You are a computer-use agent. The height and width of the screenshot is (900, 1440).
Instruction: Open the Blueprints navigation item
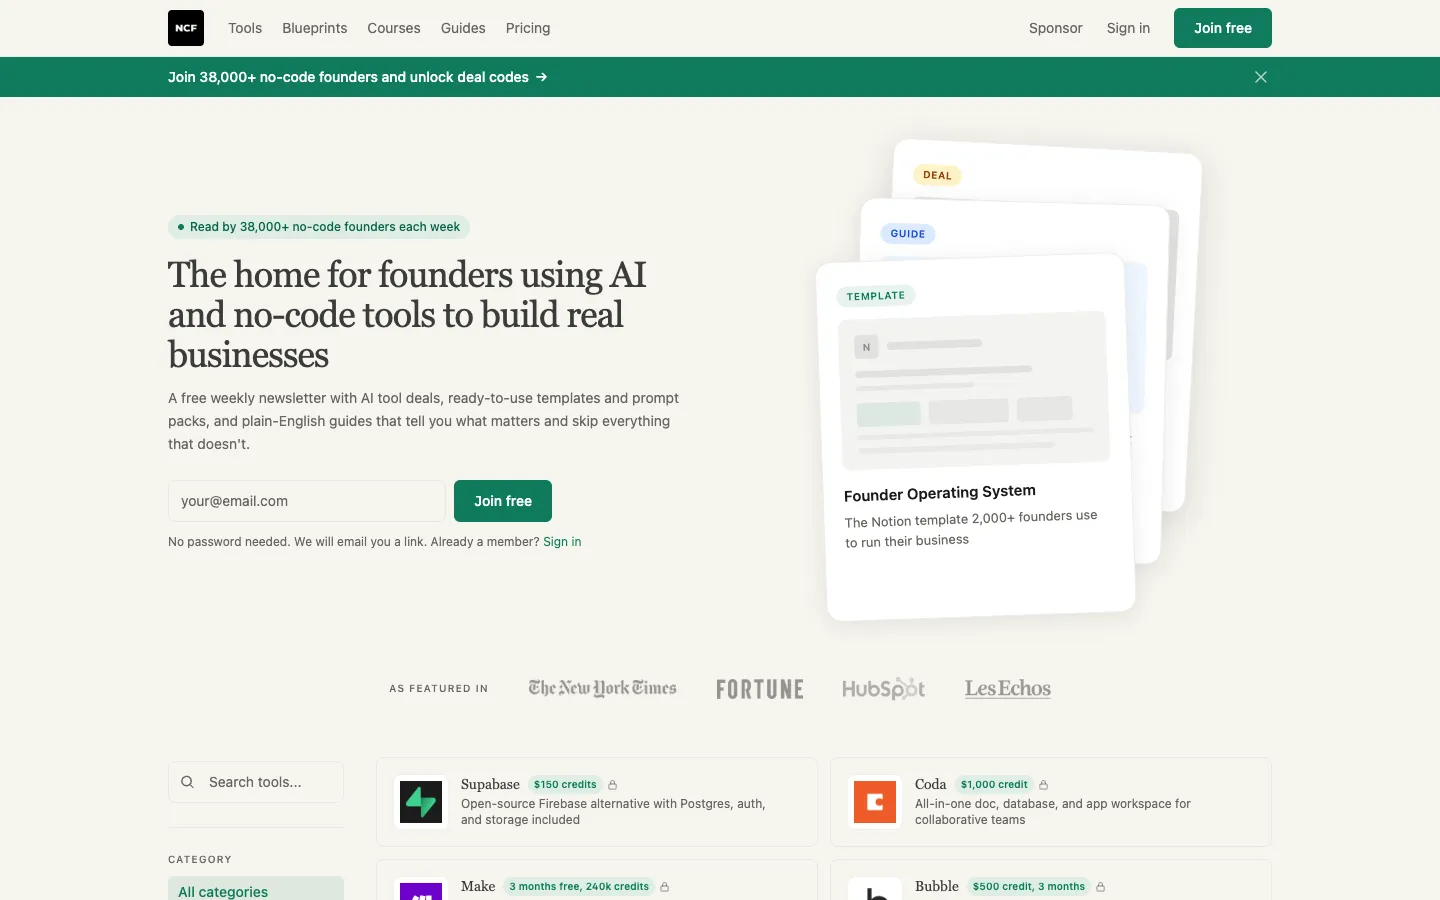315,28
